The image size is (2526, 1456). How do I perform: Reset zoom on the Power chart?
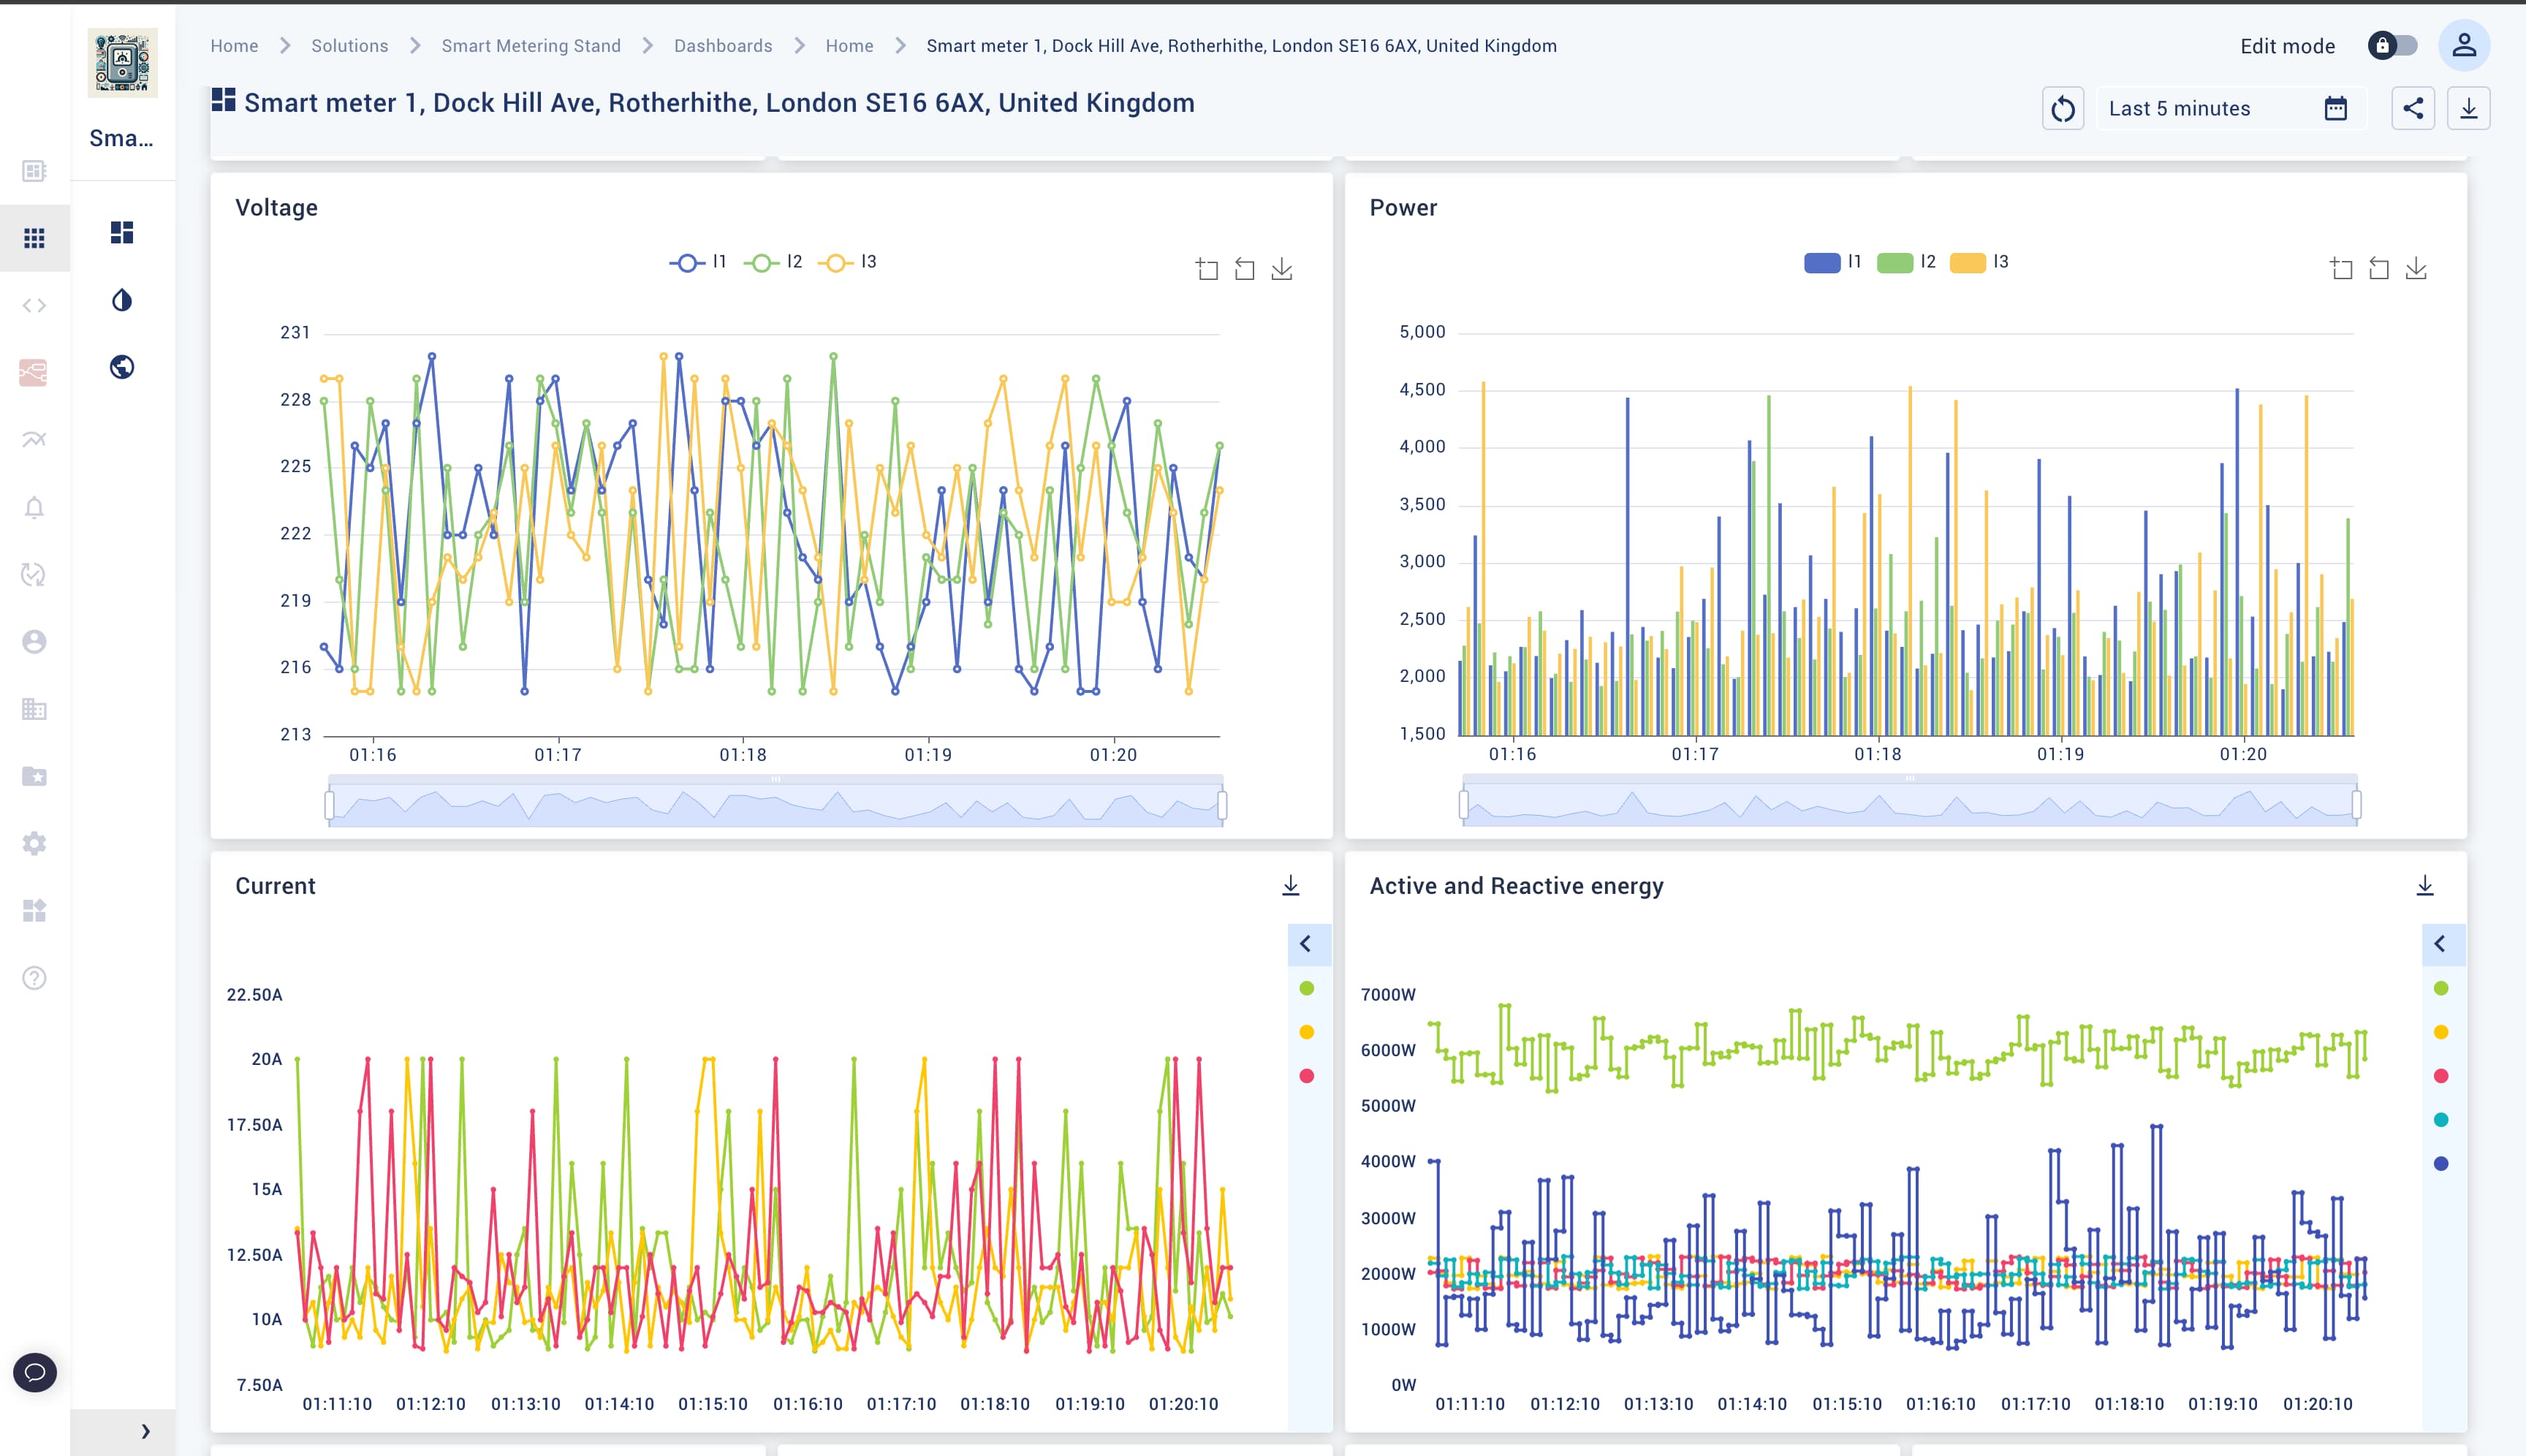click(x=2379, y=268)
